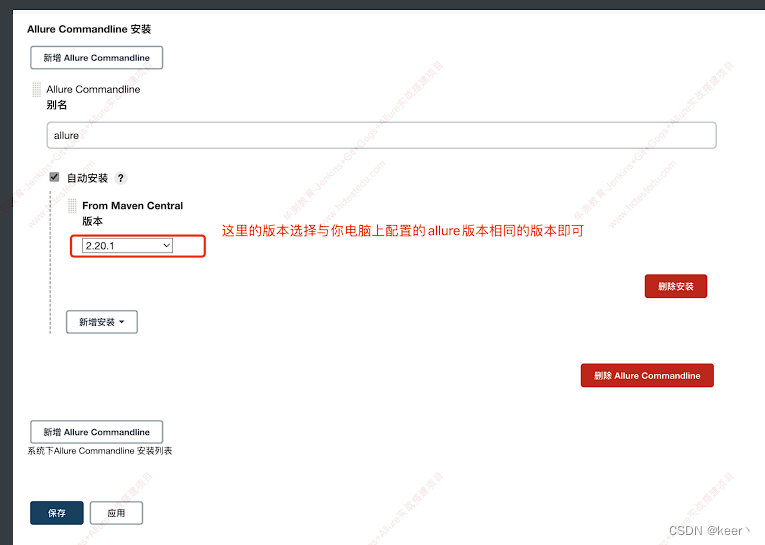Open help icon next to 自动安装
The image size is (765, 545).
coord(121,178)
